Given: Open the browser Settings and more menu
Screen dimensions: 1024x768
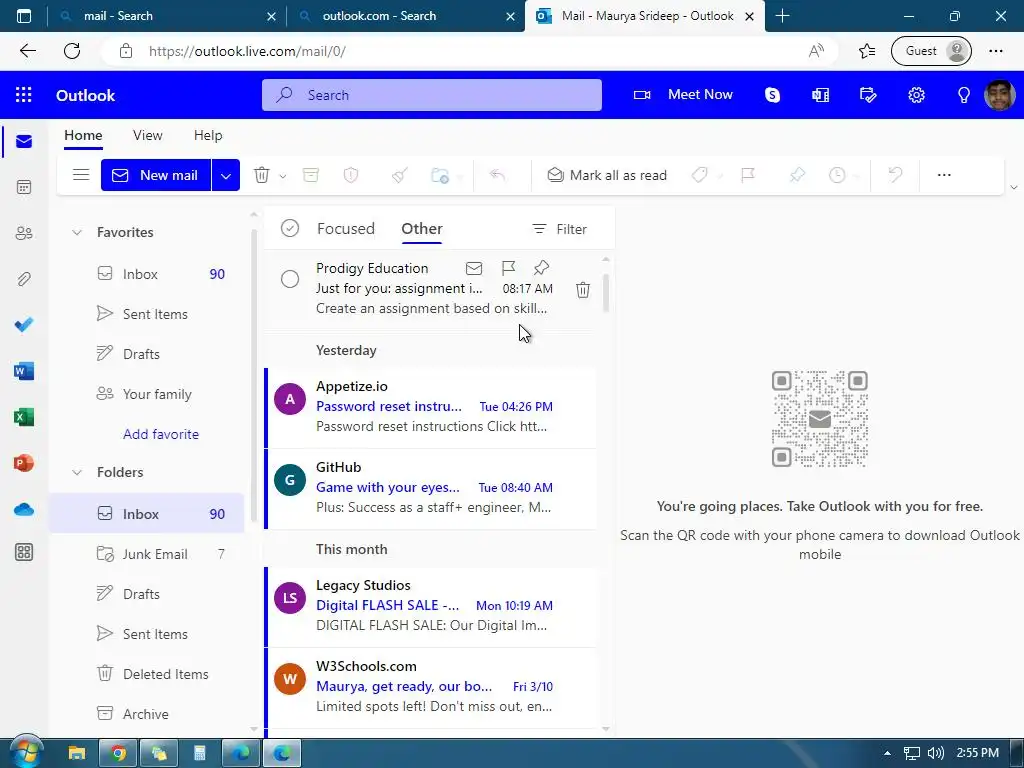Looking at the screenshot, I should [x=996, y=51].
